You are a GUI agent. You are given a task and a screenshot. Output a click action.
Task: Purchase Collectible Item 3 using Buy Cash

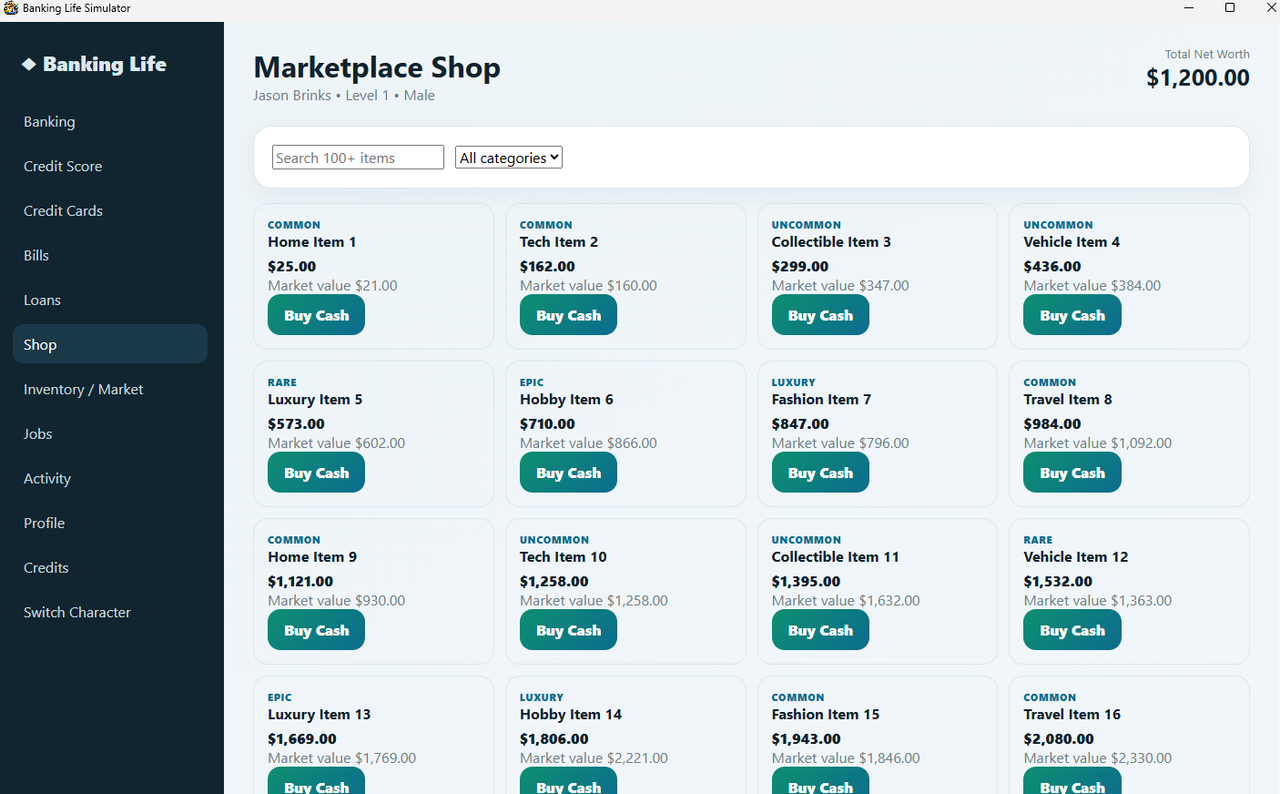tap(820, 315)
